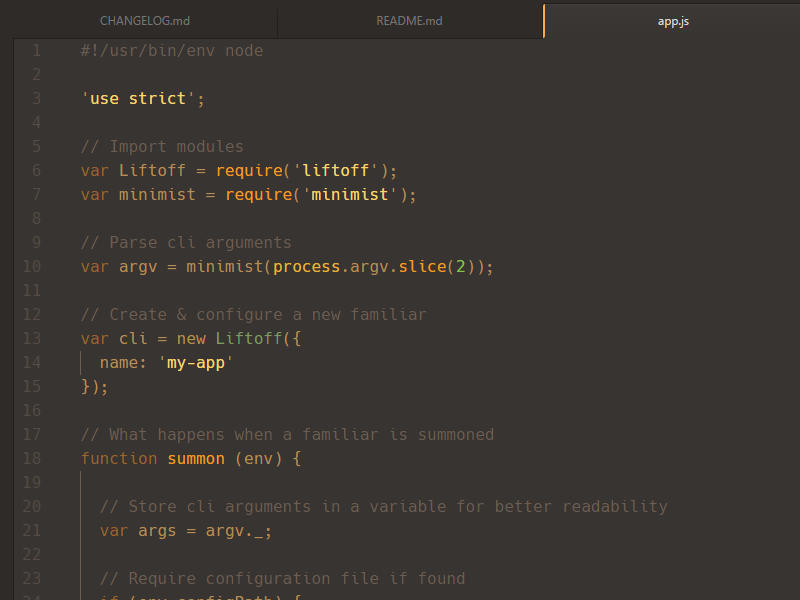
Task: Click the summon function name
Action: pyautogui.click(x=196, y=458)
